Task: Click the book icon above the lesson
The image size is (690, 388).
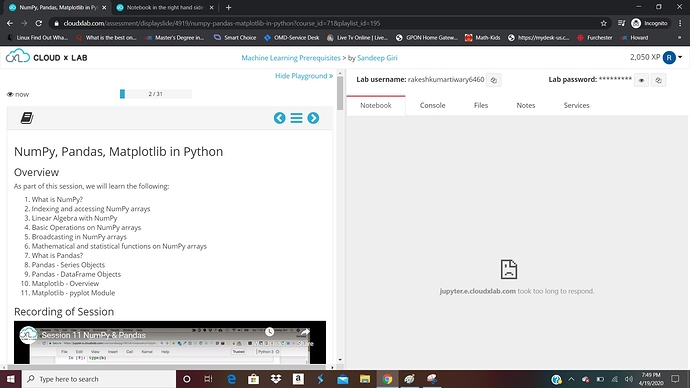Action: (27, 118)
